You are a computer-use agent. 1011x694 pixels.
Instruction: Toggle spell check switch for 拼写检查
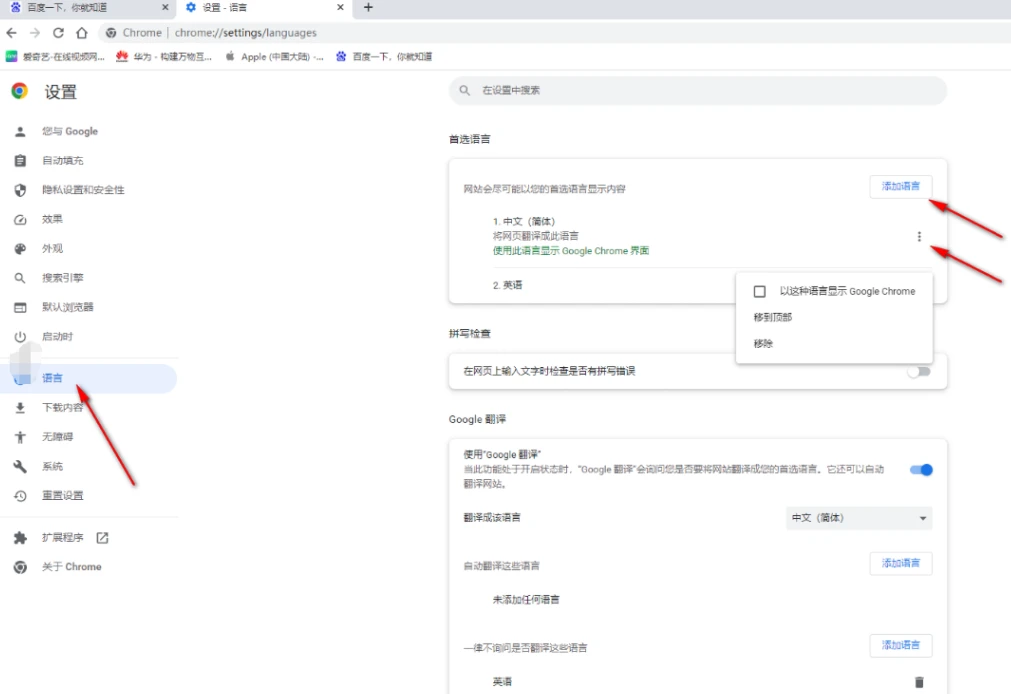[919, 372]
